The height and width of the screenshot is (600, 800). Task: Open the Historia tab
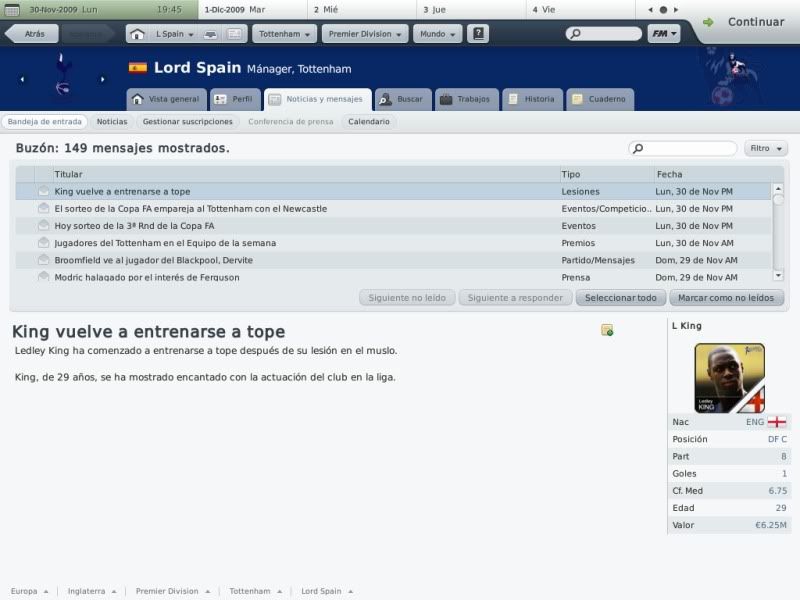532,99
